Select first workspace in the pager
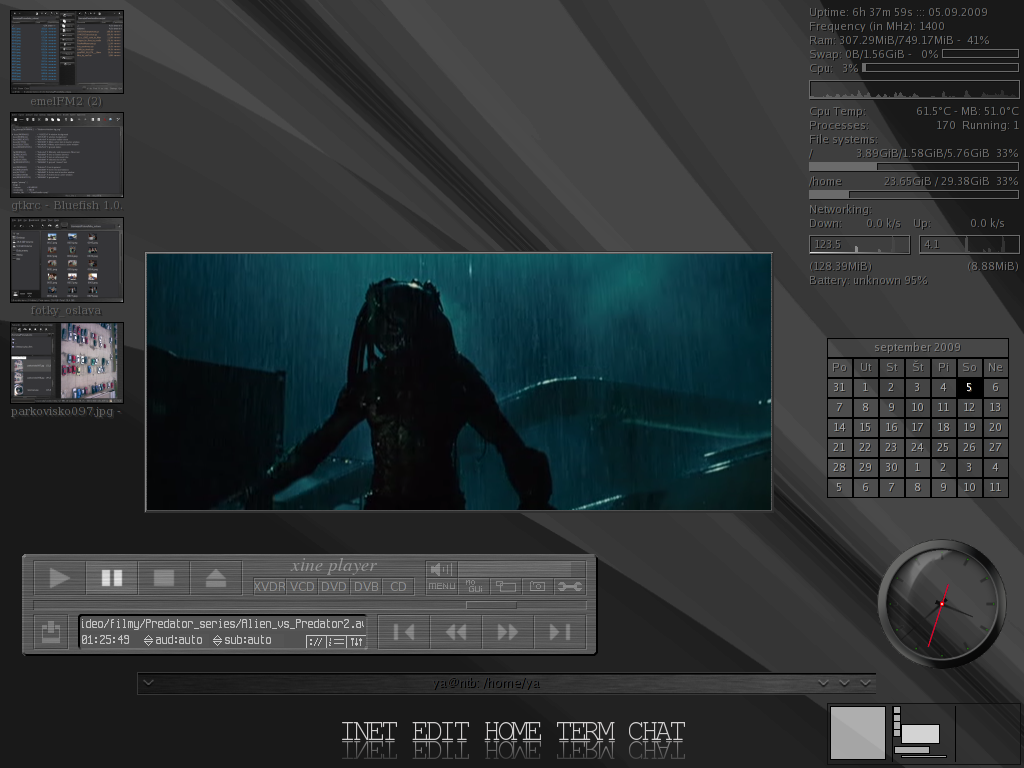Viewport: 1024px width, 768px height. click(857, 732)
